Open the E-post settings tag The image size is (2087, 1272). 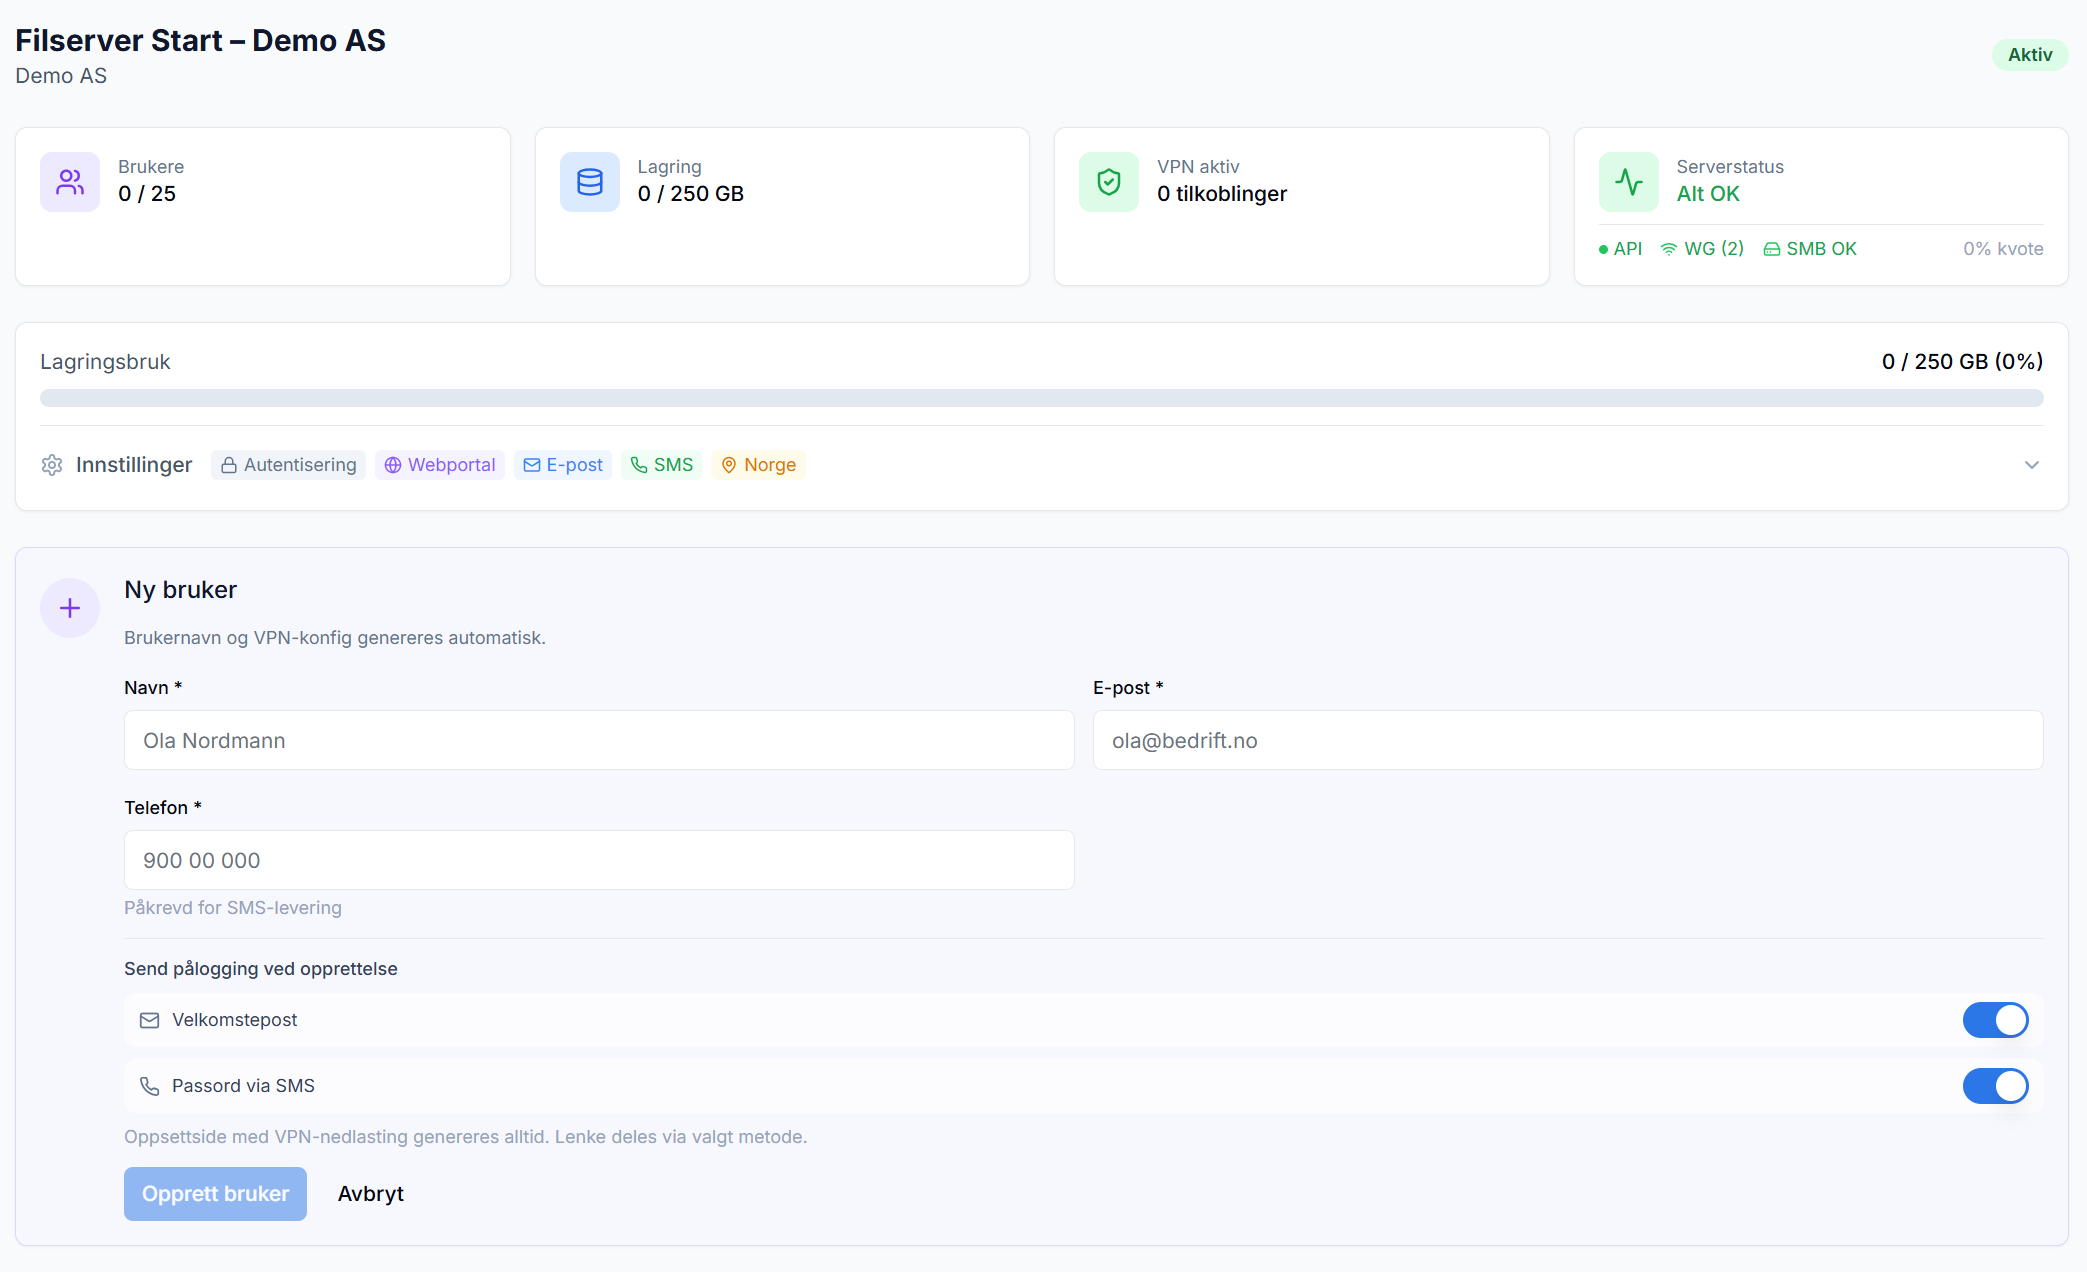pos(563,465)
